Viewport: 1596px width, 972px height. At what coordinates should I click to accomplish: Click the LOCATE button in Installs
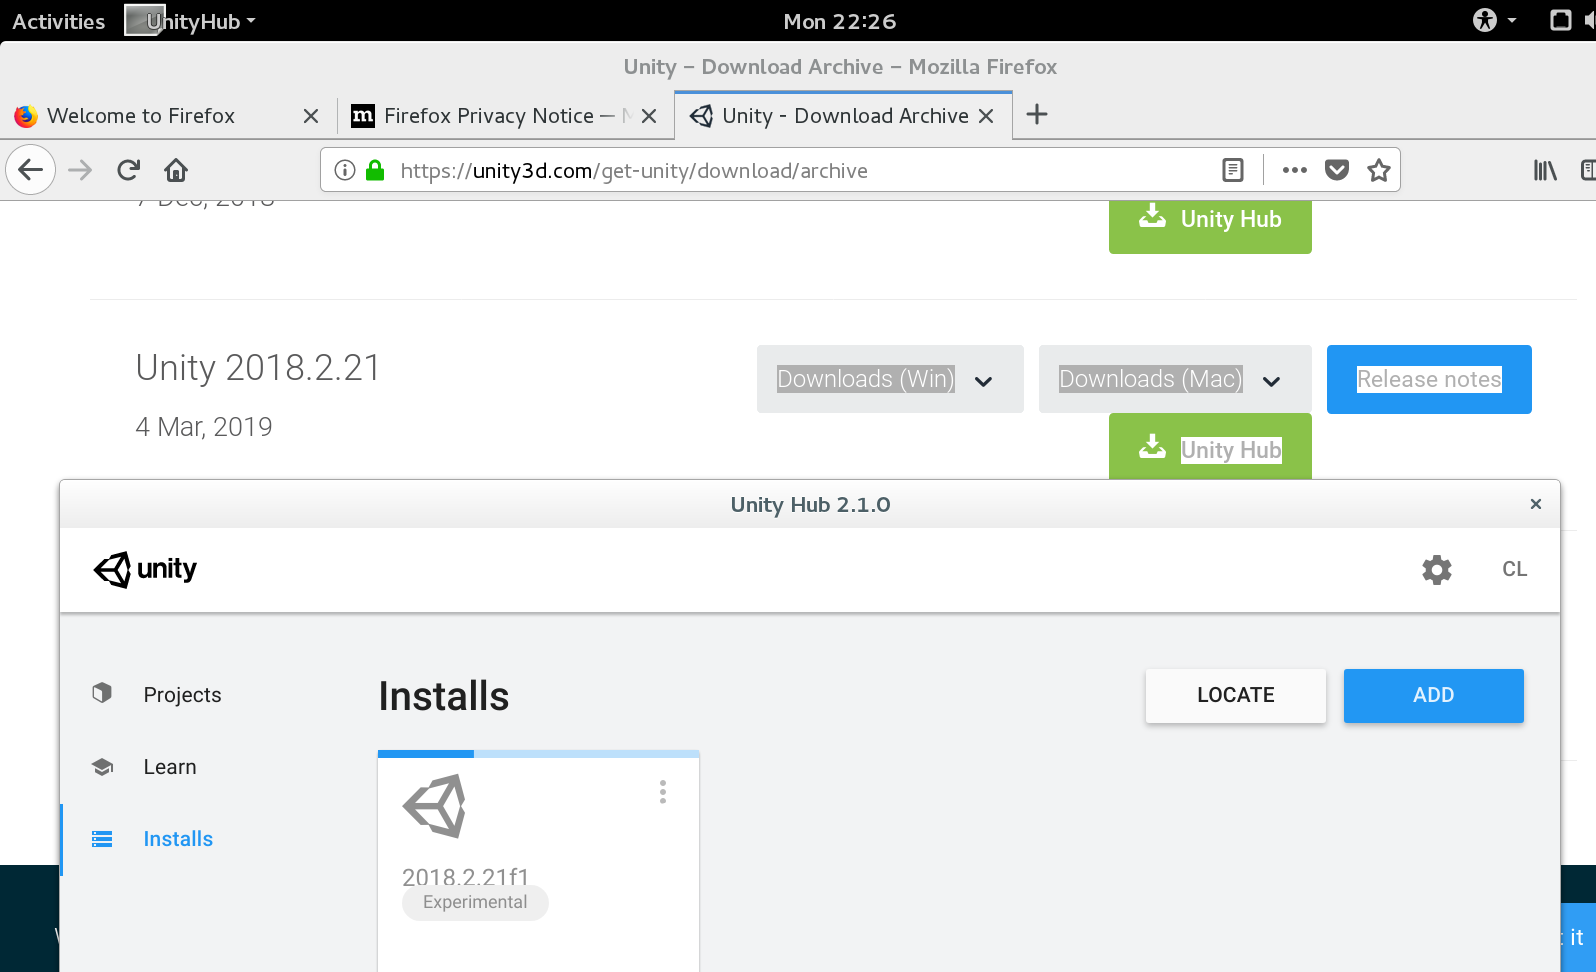pos(1236,695)
